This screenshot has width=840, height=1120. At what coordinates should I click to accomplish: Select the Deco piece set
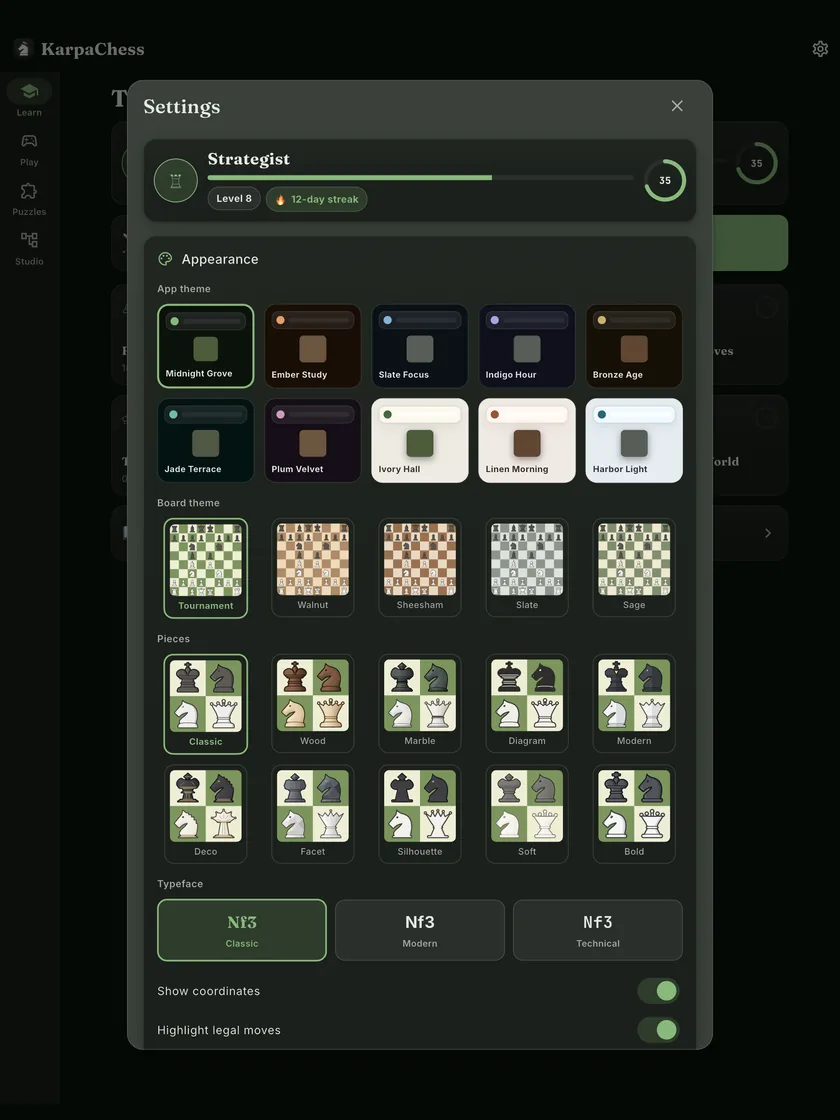[x=206, y=814]
